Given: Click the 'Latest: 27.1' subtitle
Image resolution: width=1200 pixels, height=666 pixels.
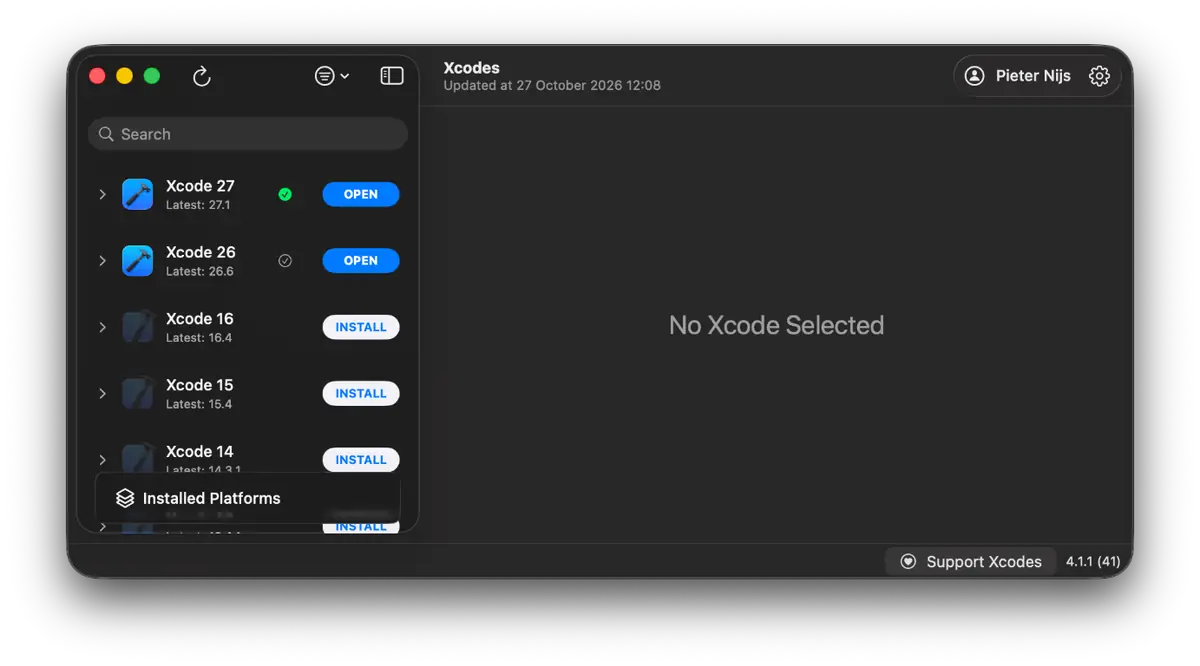Looking at the screenshot, I should (198, 205).
